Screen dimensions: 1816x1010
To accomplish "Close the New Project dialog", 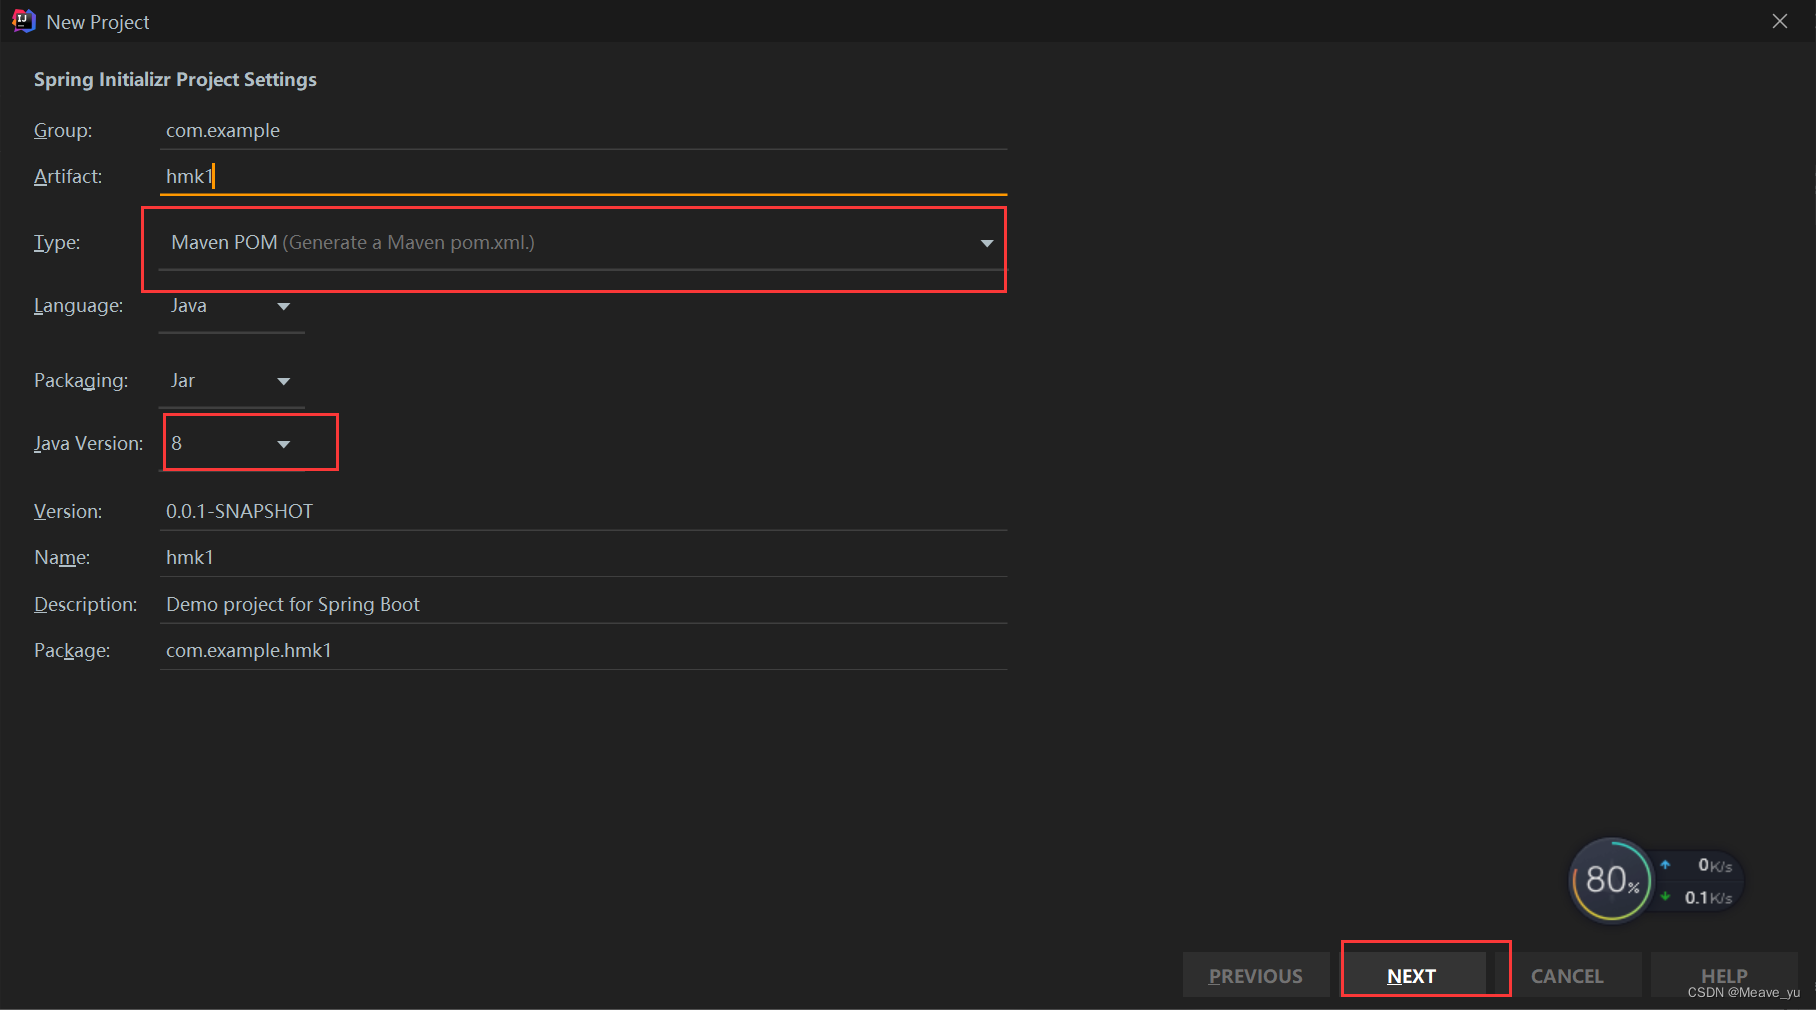I will pyautogui.click(x=1780, y=21).
